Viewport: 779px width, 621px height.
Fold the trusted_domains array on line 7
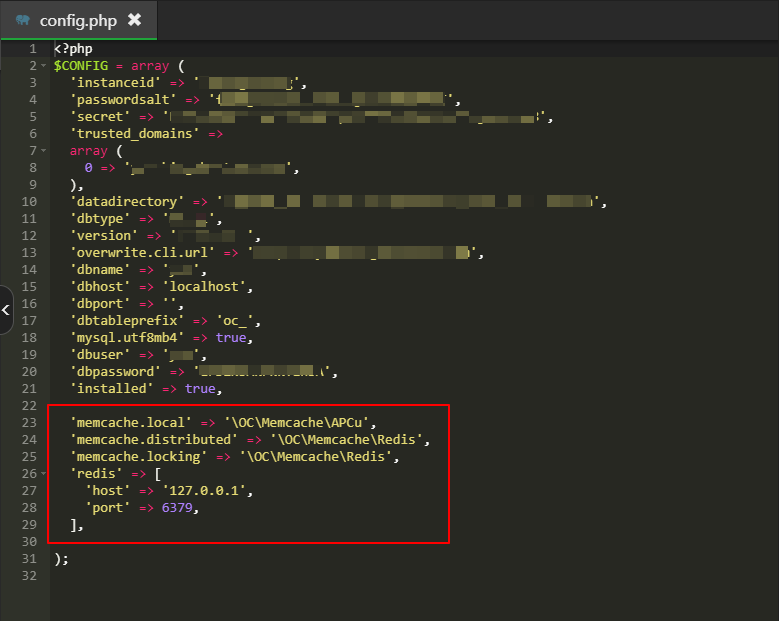pyautogui.click(x=43, y=151)
